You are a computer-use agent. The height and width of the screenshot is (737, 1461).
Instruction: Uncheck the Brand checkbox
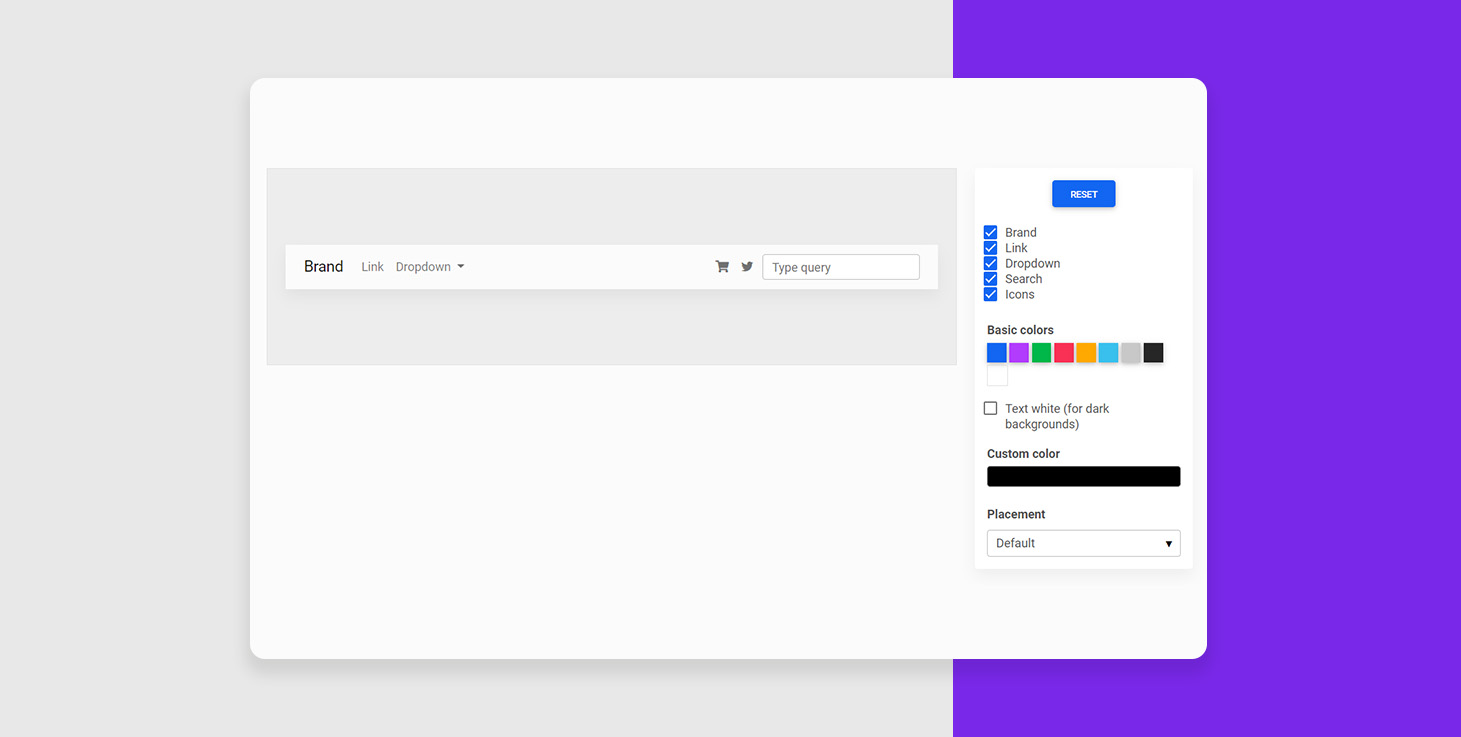(991, 232)
